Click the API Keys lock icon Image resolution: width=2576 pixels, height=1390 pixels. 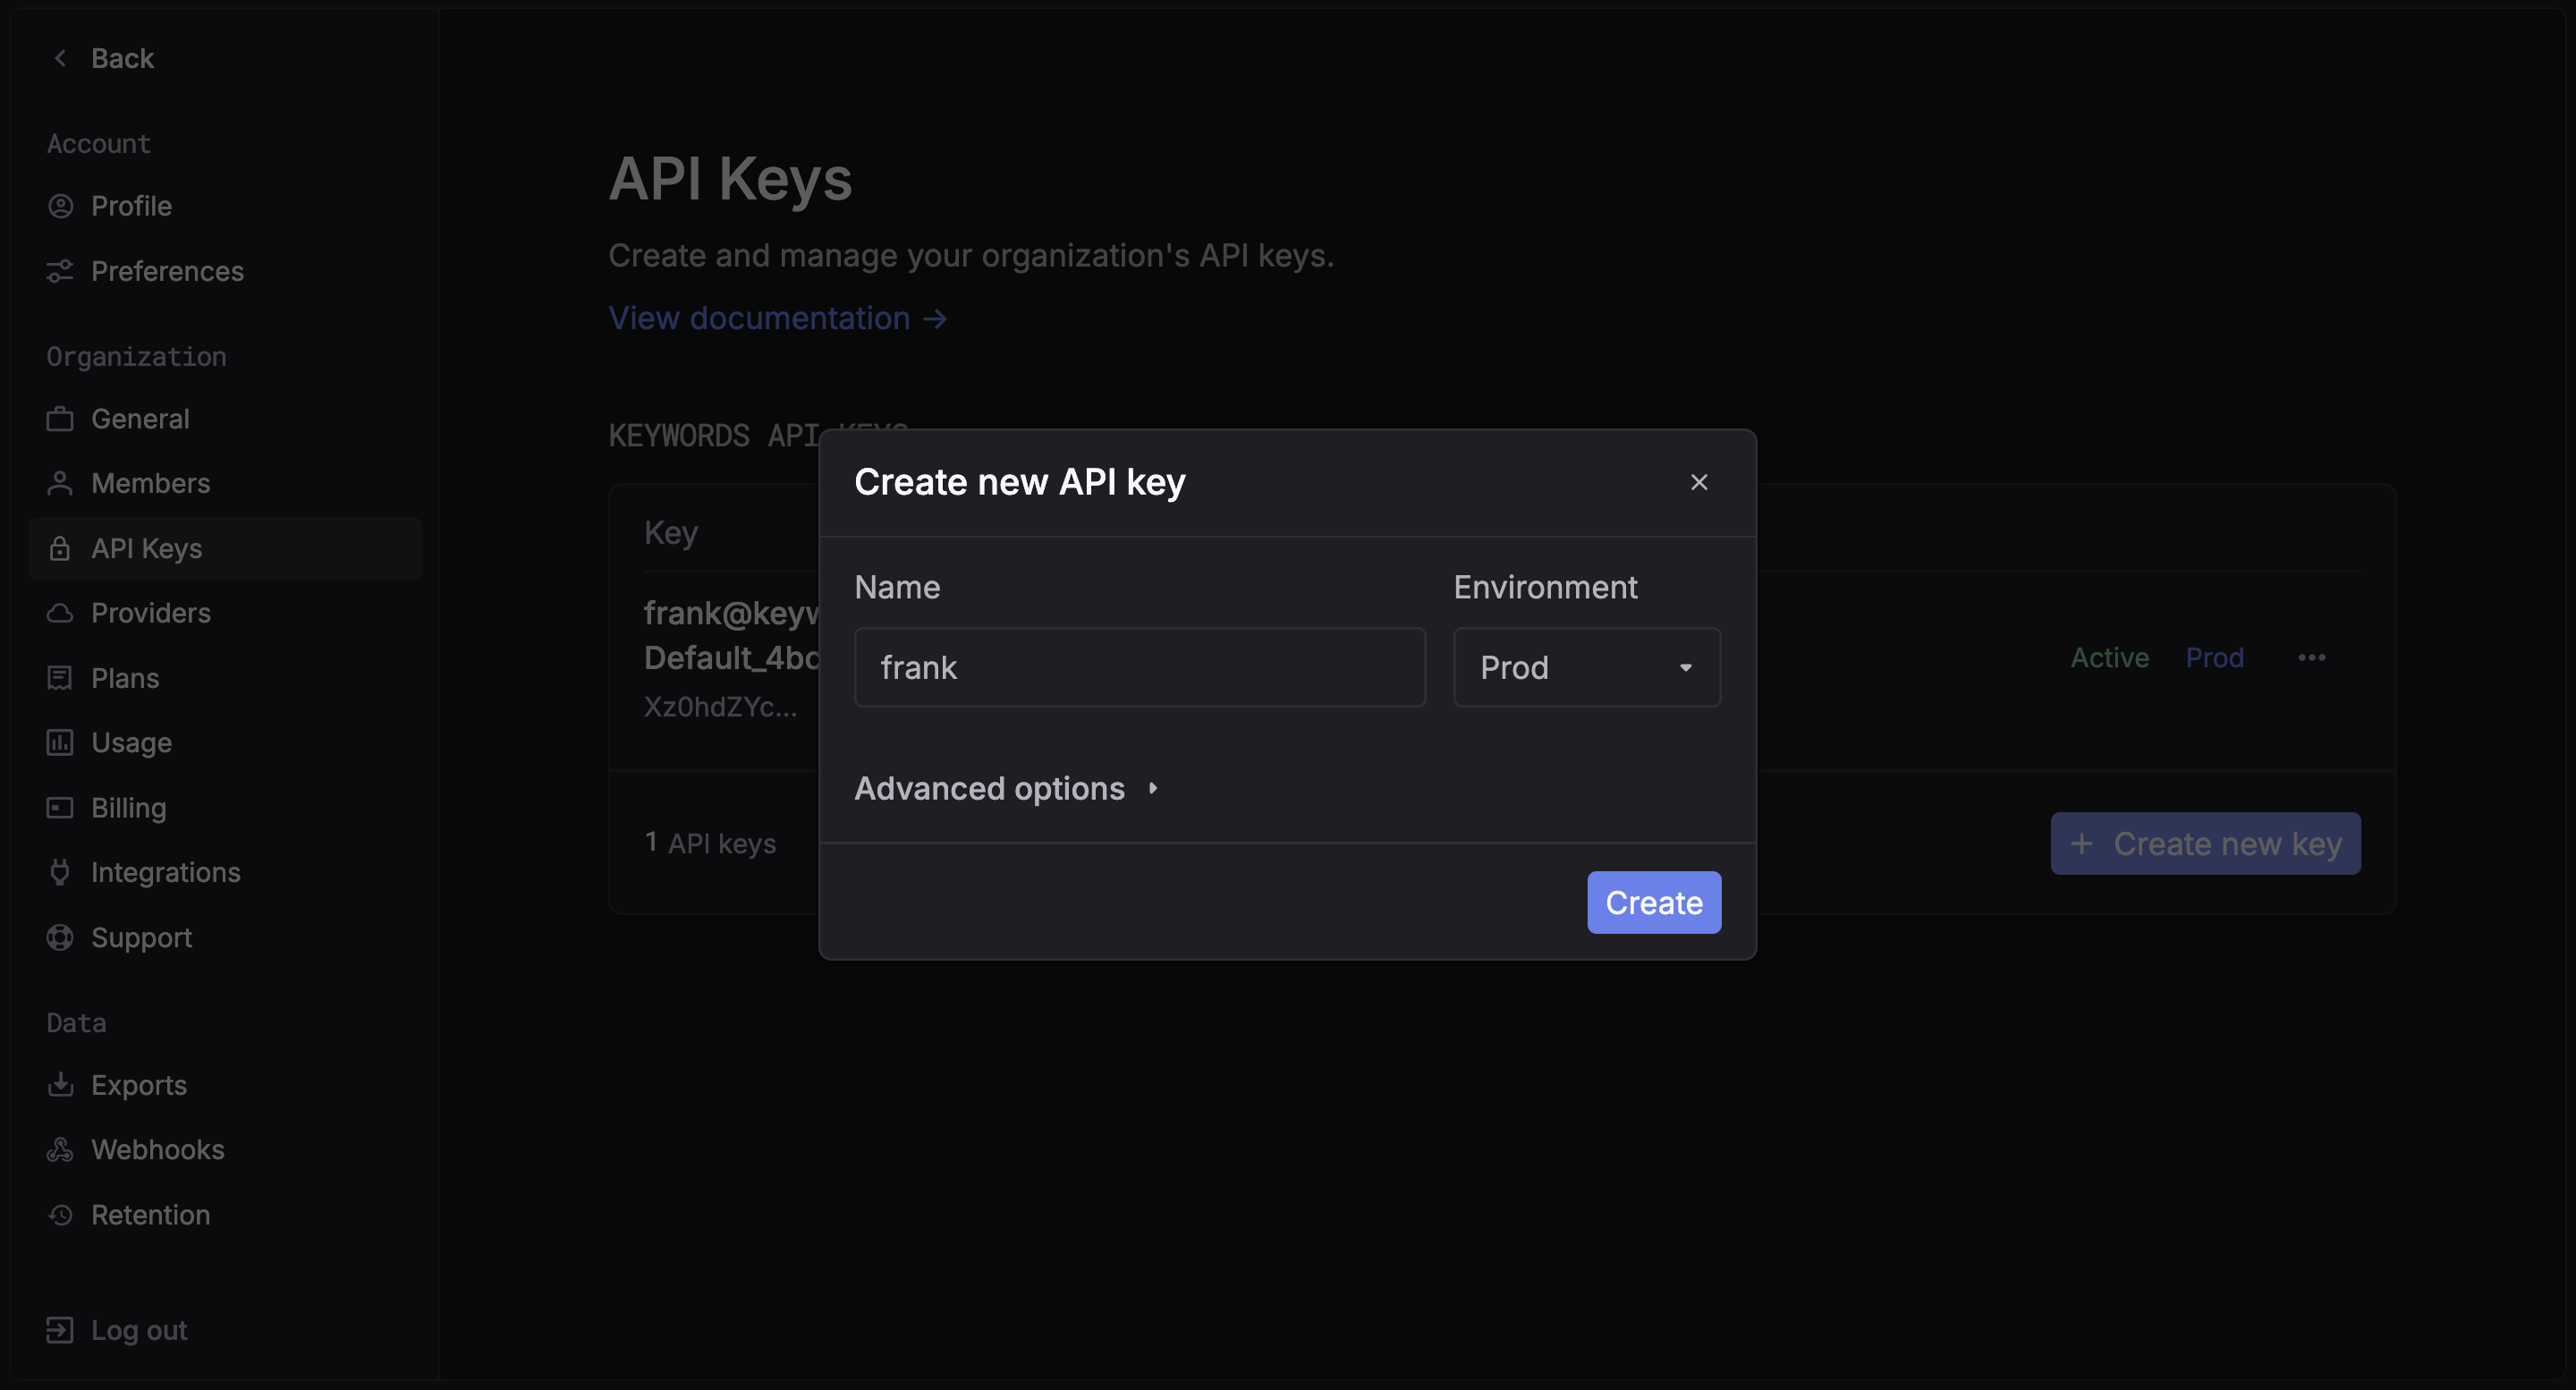pyautogui.click(x=60, y=548)
